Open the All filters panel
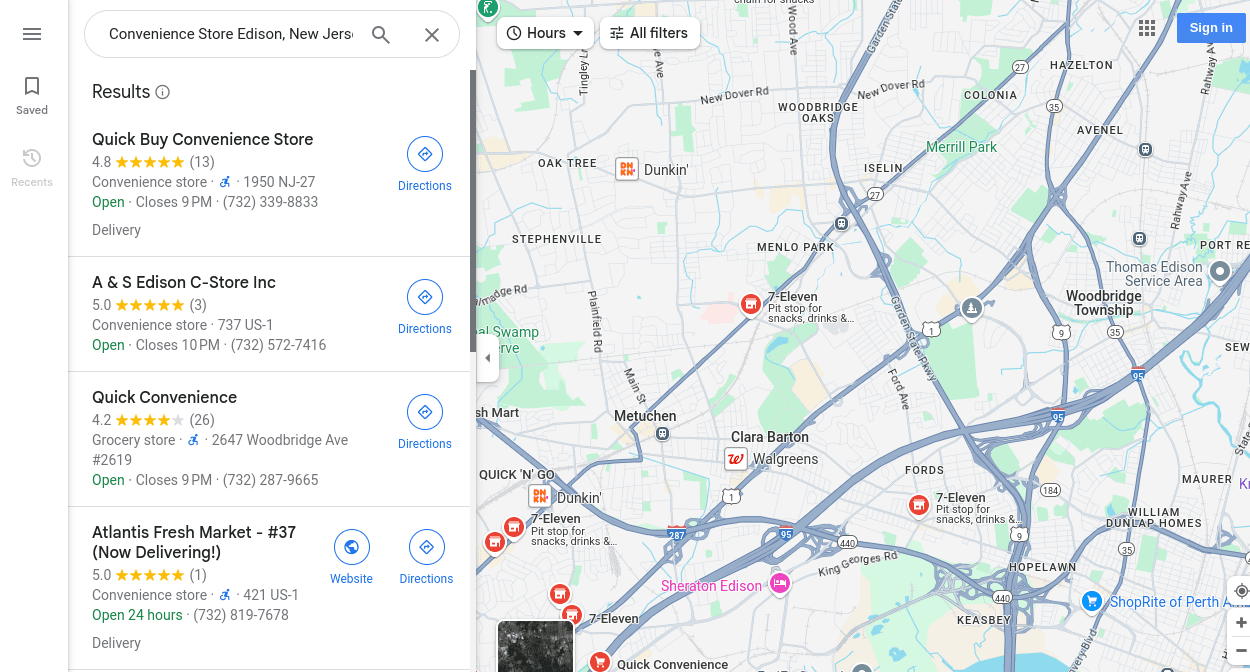1250x672 pixels. tap(649, 33)
